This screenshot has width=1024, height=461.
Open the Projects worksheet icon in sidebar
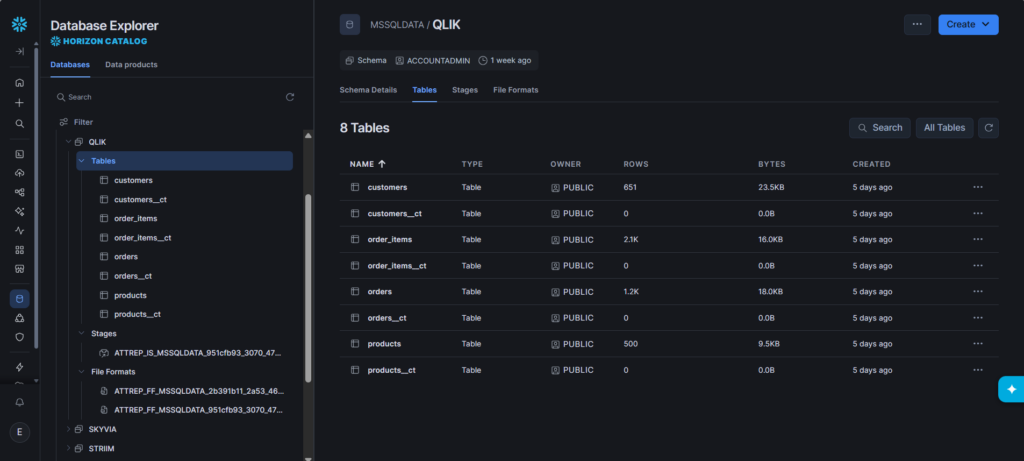pyautogui.click(x=20, y=154)
